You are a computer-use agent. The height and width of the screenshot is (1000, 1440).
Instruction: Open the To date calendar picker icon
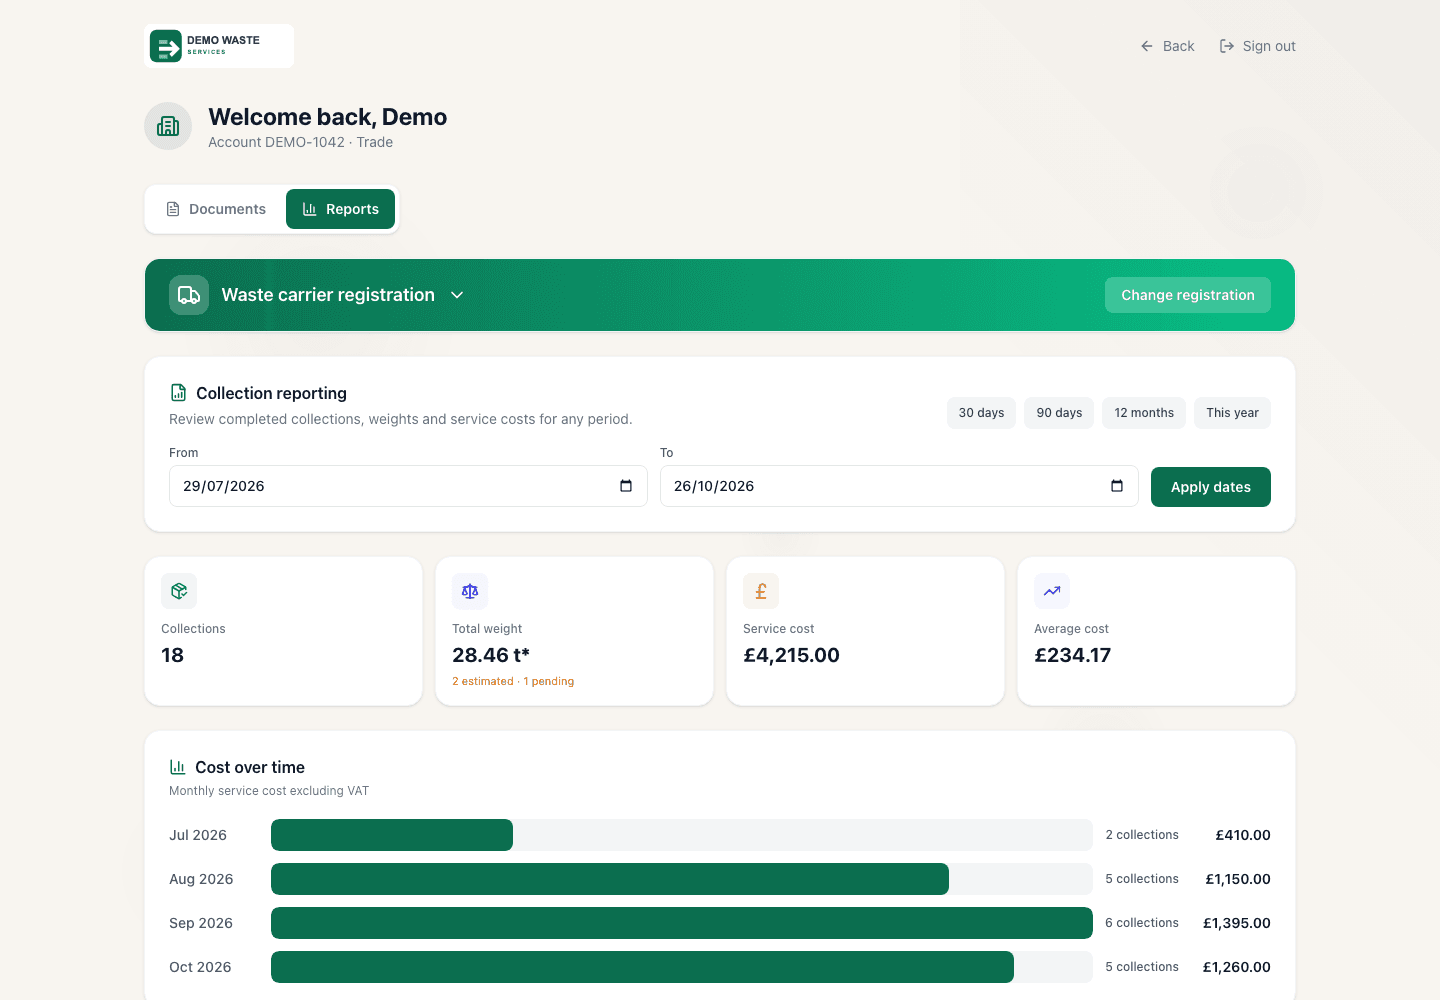pos(1117,486)
